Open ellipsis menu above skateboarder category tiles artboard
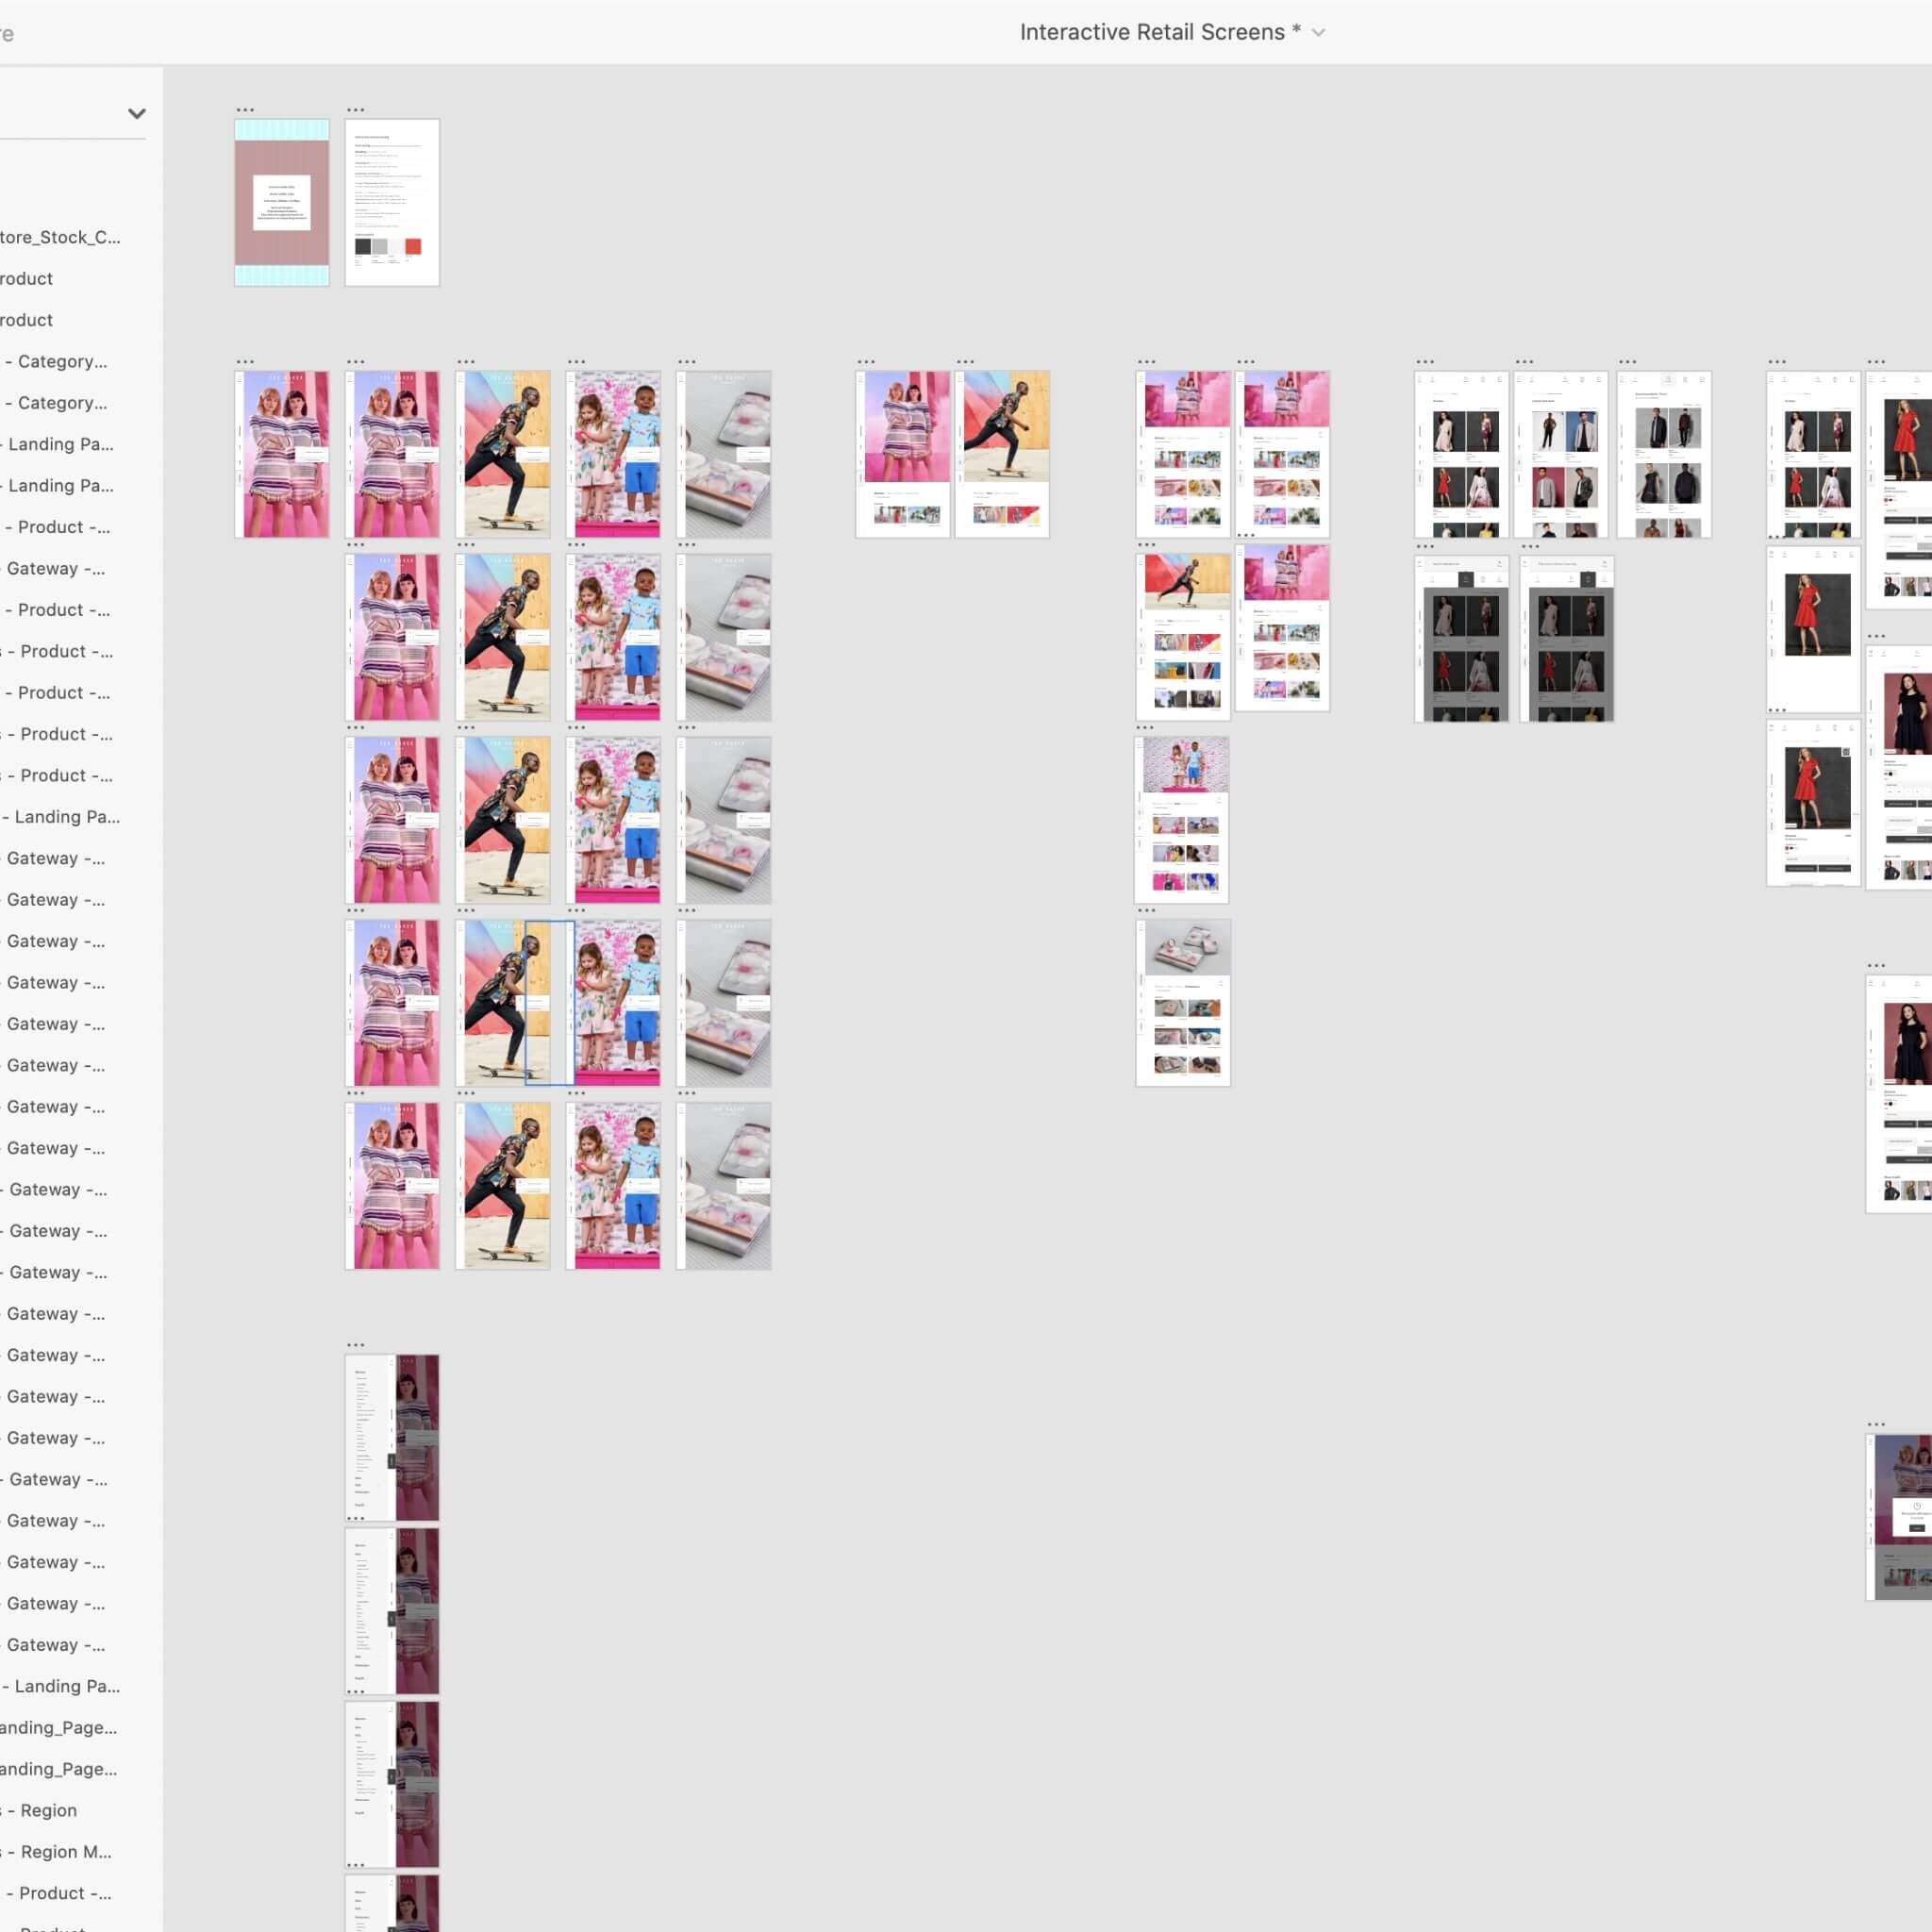This screenshot has width=1932, height=1932. [x=1147, y=545]
